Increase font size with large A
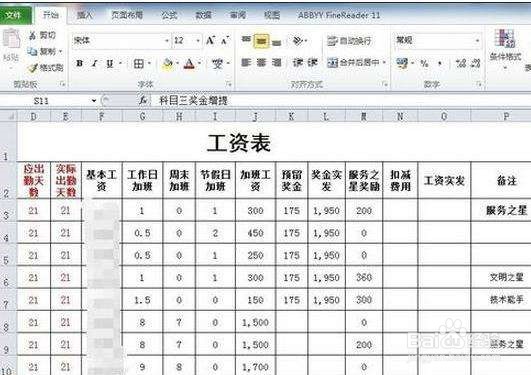This screenshot has width=531, height=375. point(210,41)
